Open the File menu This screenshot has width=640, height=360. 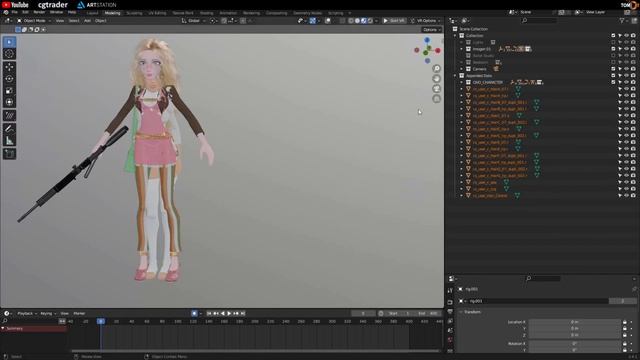14,12
